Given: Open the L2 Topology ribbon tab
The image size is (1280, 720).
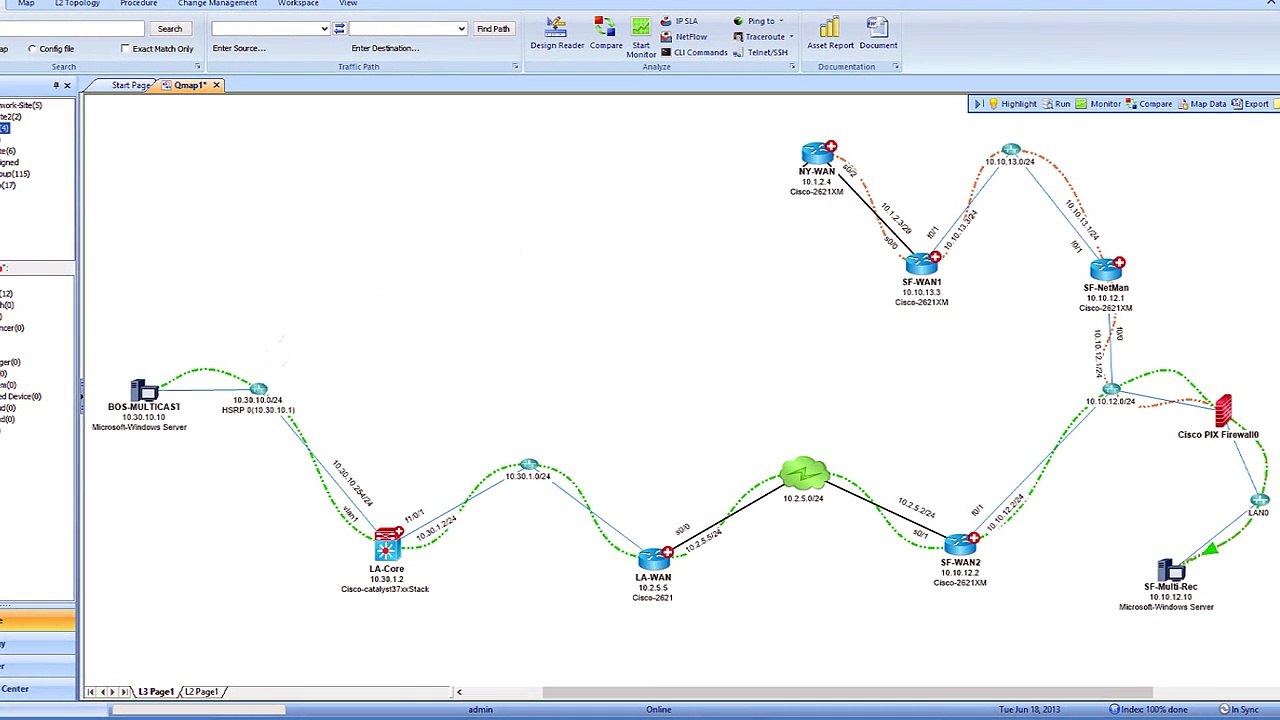Looking at the screenshot, I should 77,4.
